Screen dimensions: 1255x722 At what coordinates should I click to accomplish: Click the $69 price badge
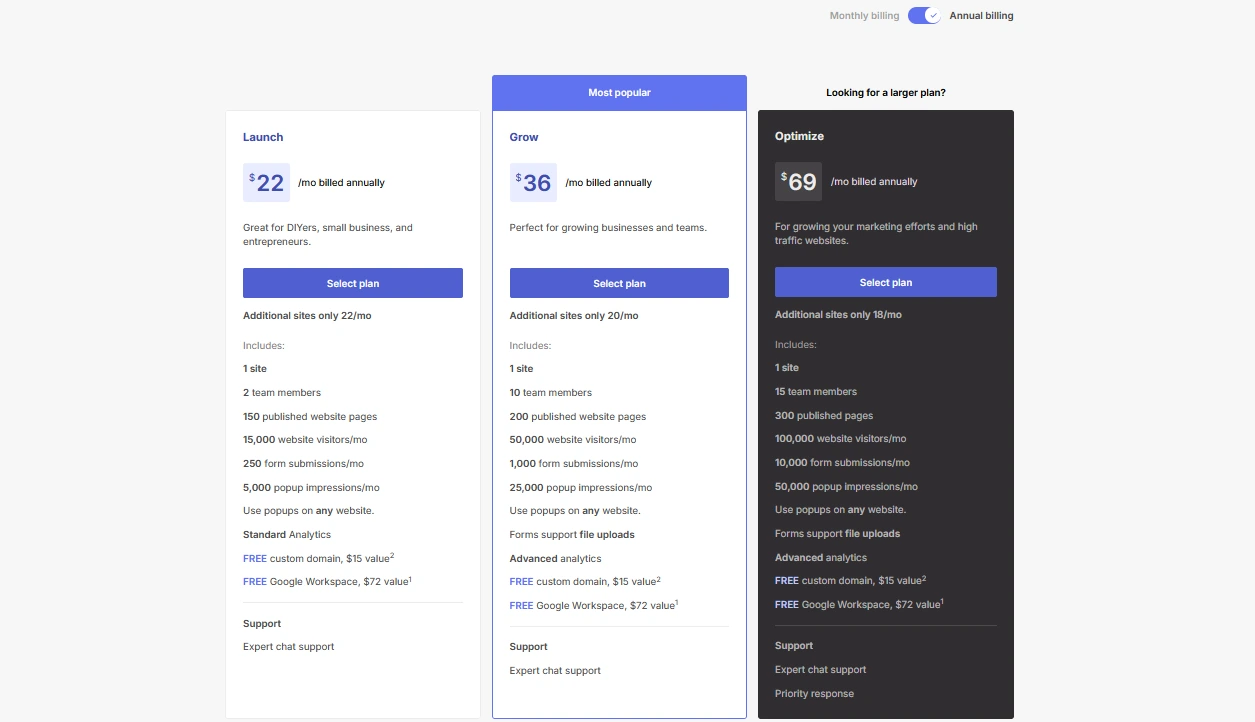click(x=798, y=182)
